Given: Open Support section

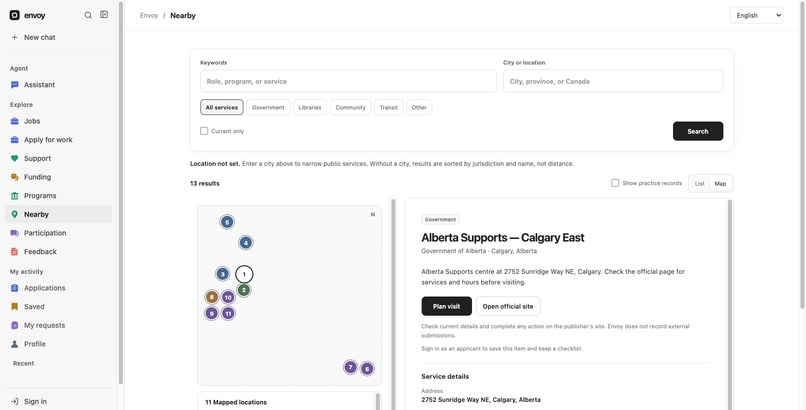Looking at the screenshot, I should pos(59,158).
